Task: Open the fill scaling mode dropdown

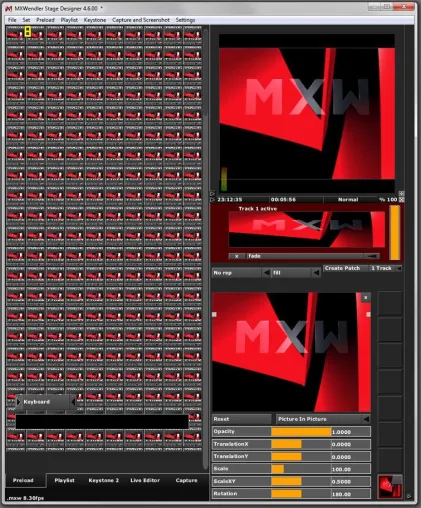Action: coord(316,273)
